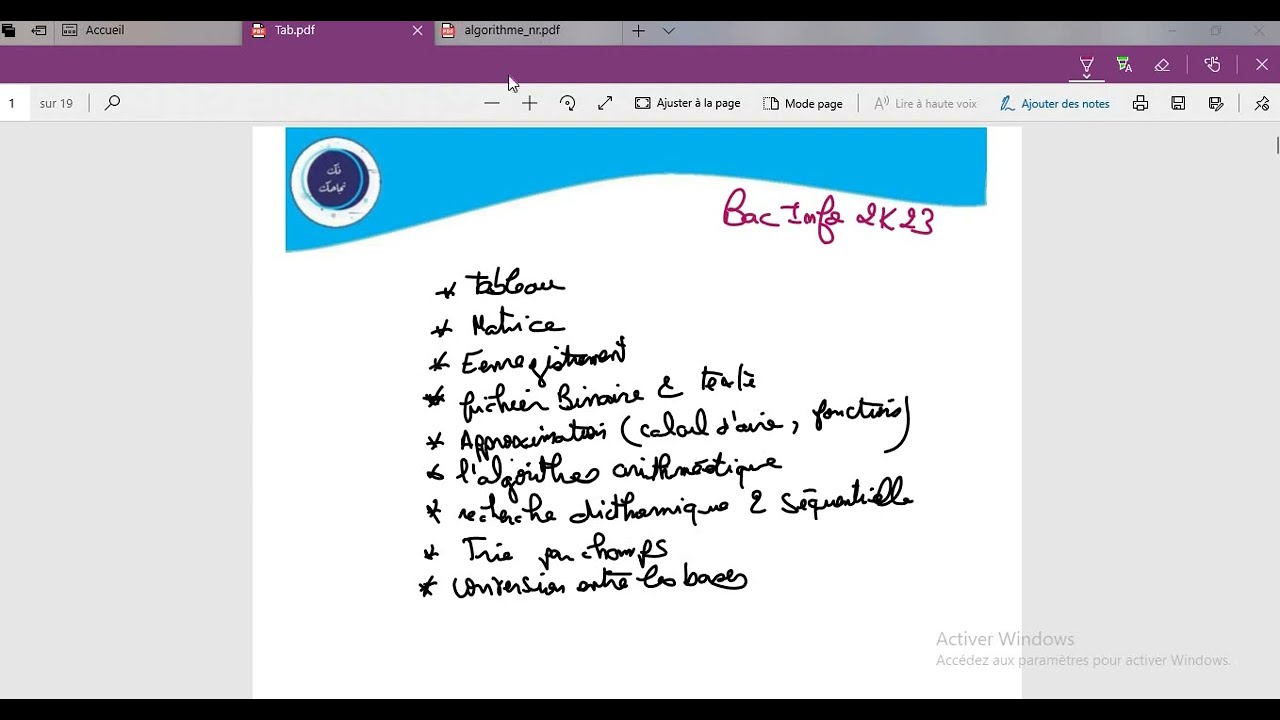1280x720 pixels.
Task: Open the Mode page options
Action: click(802, 103)
